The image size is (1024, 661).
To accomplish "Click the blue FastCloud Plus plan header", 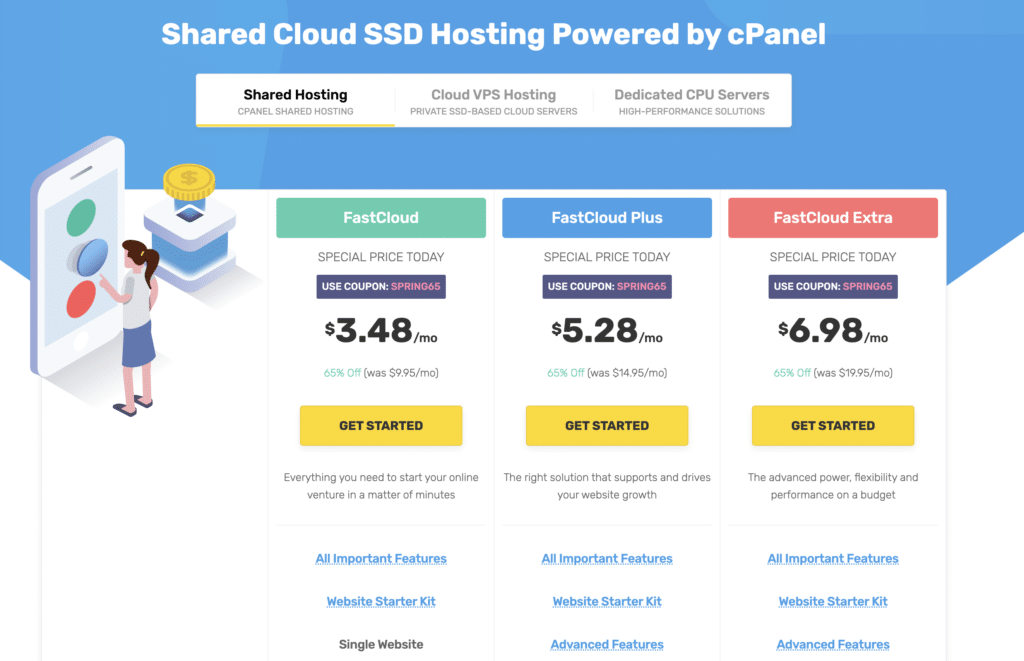I will [x=607, y=218].
